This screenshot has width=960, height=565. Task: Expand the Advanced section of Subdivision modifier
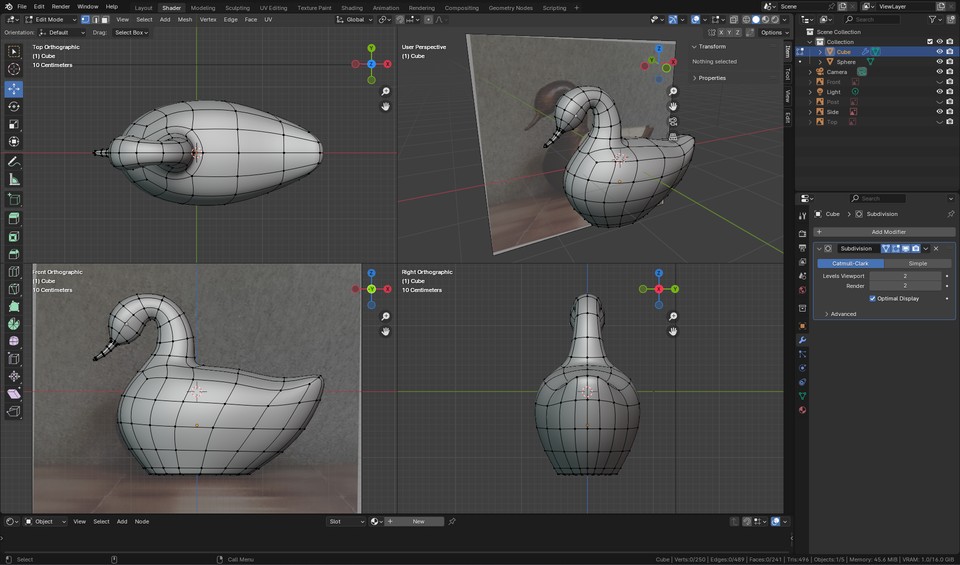[x=843, y=314]
